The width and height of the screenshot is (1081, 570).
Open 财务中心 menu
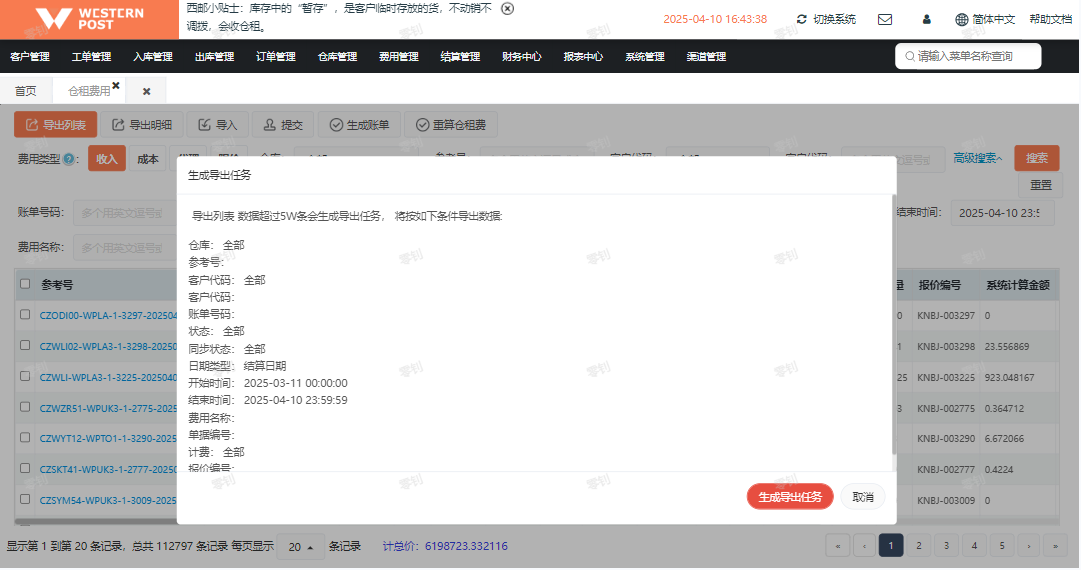pyautogui.click(x=522, y=57)
